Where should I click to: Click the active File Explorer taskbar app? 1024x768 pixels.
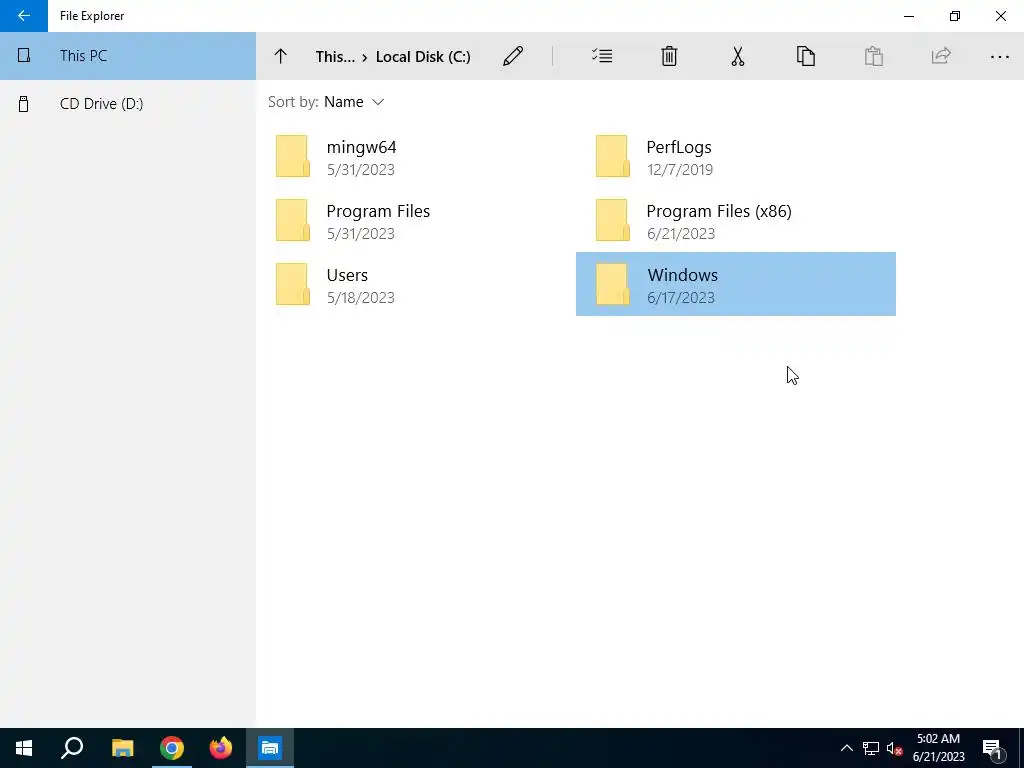[x=270, y=748]
